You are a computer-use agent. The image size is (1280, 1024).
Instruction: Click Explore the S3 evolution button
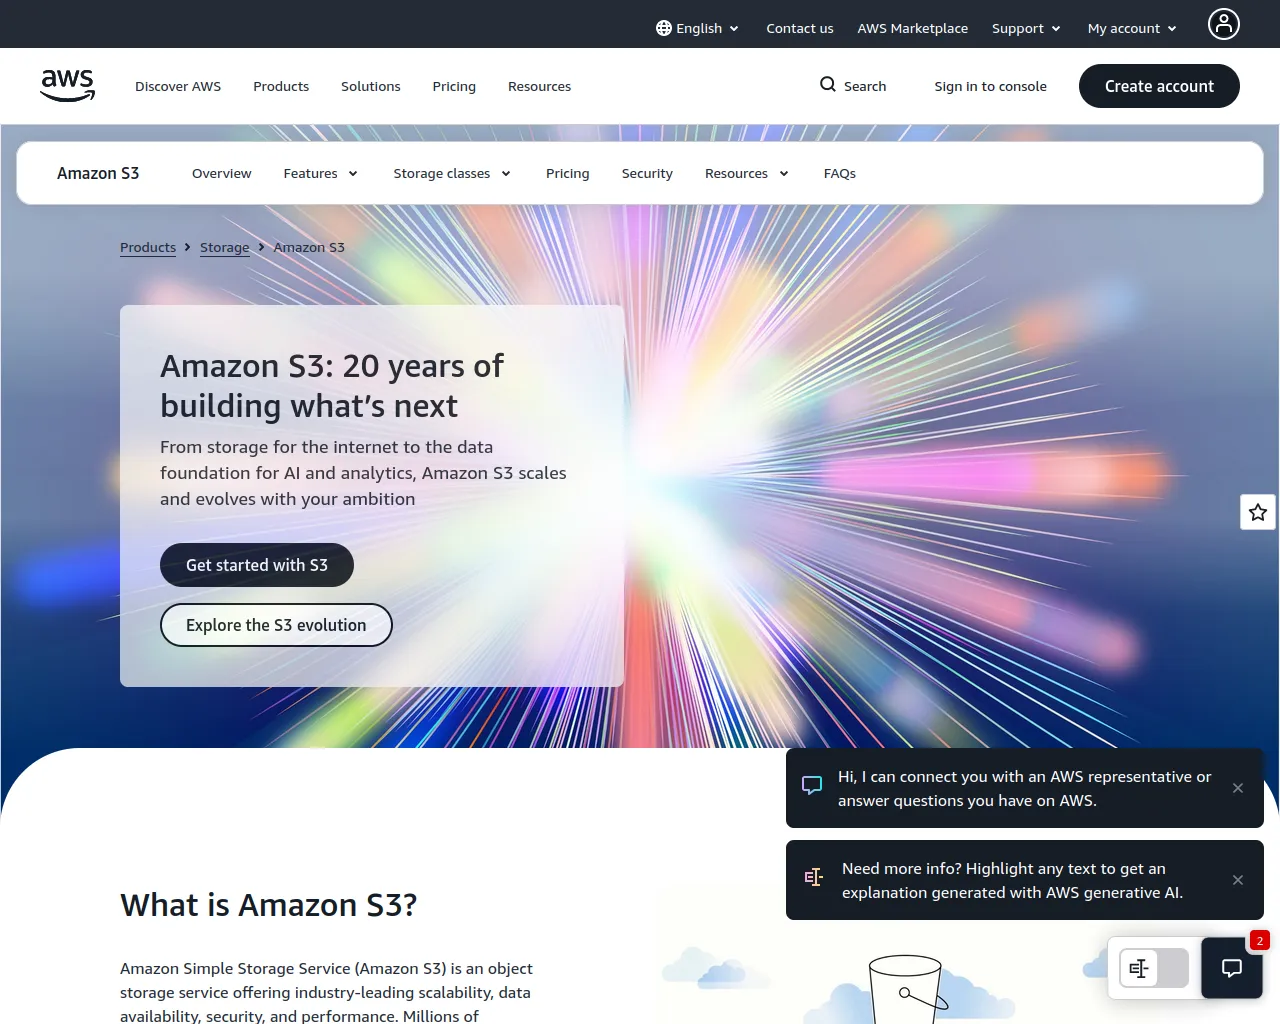pyautogui.click(x=276, y=625)
